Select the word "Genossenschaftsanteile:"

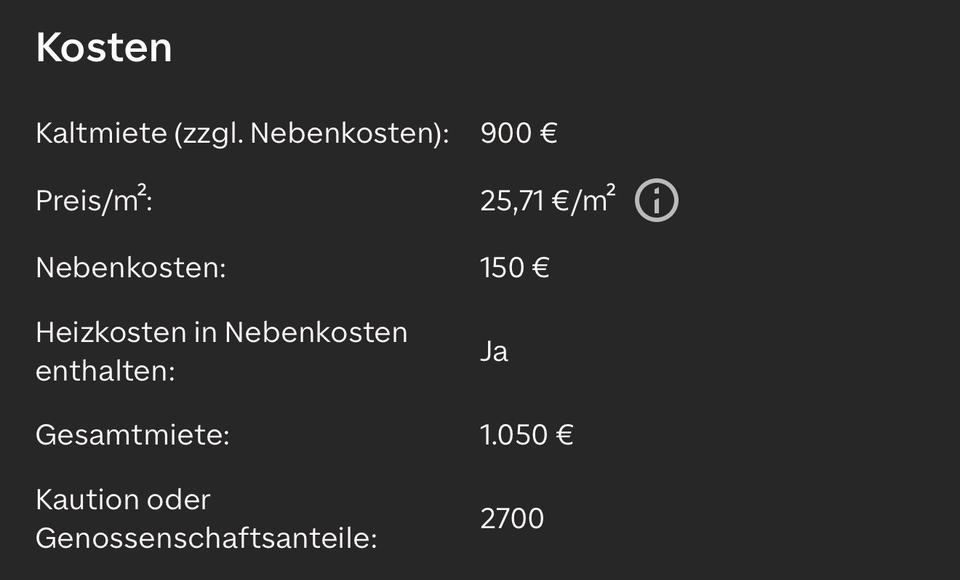click(206, 539)
